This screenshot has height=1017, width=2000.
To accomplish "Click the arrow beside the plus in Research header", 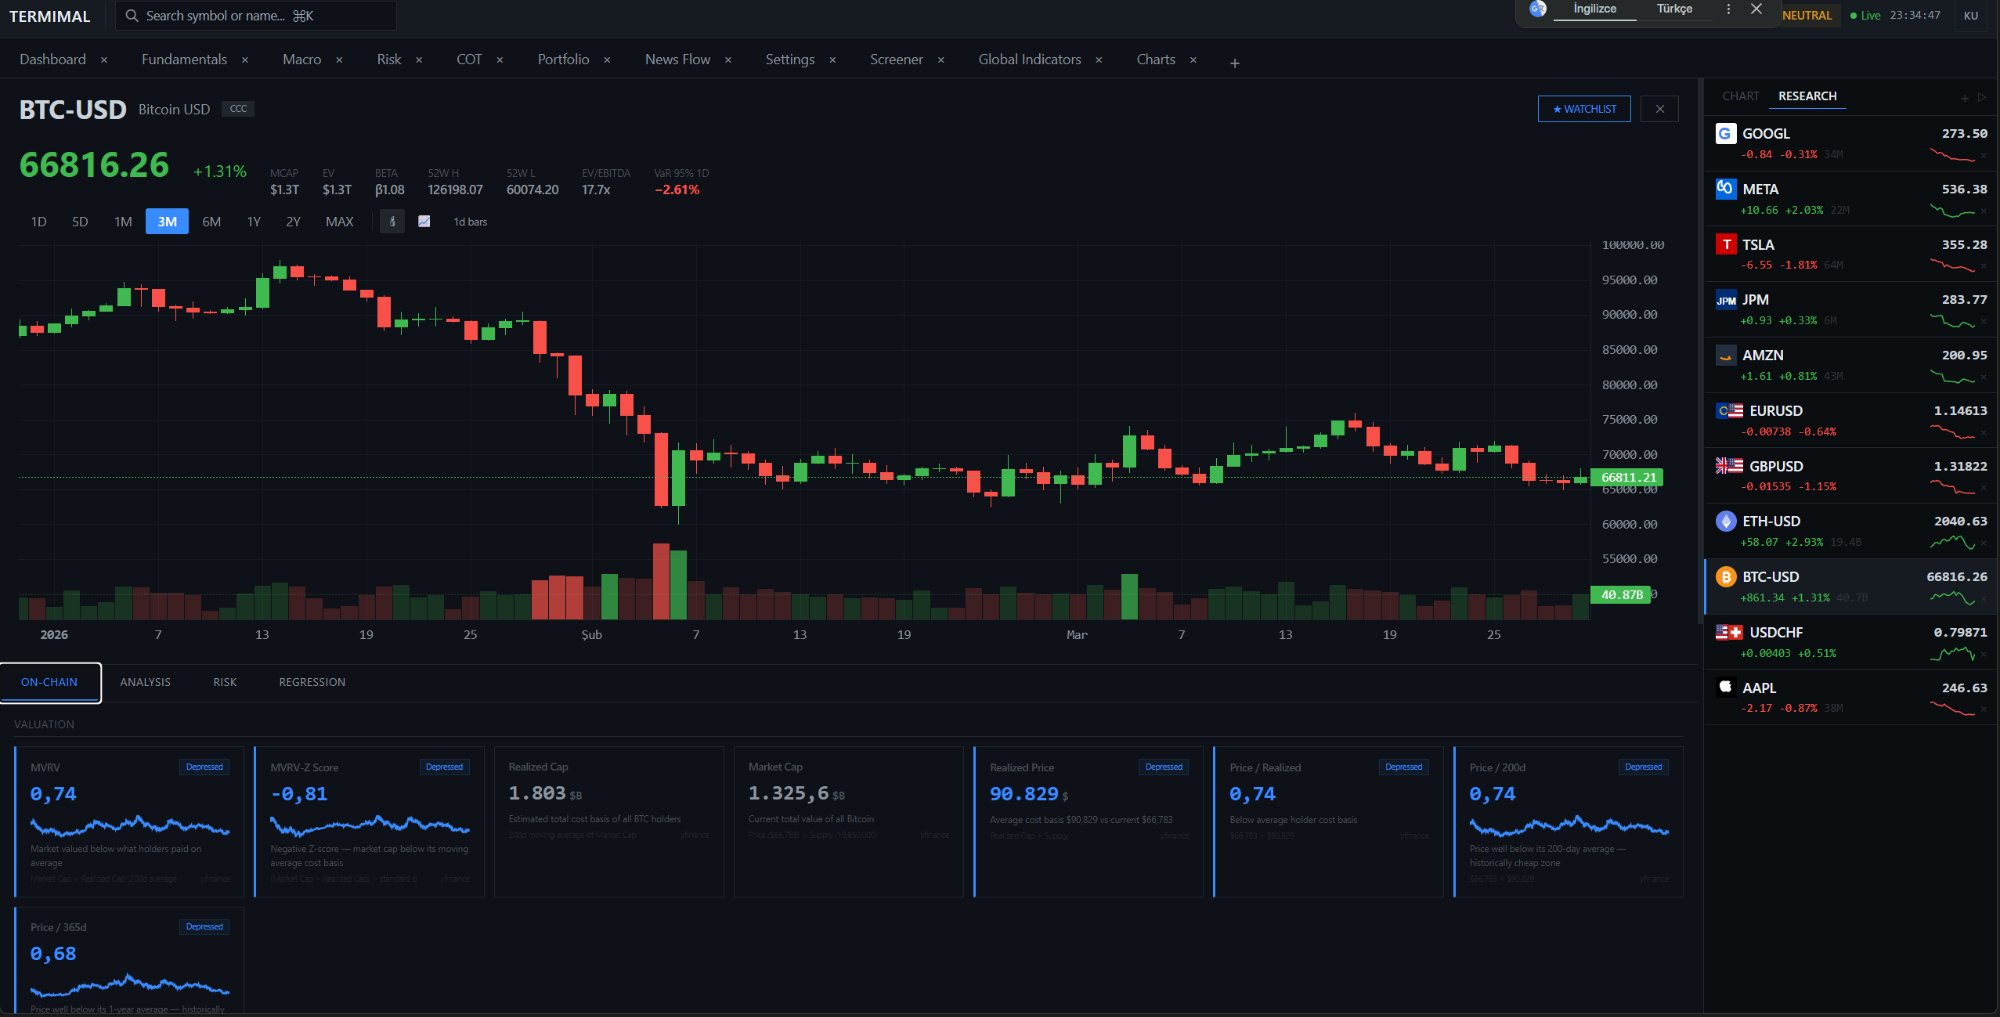I will pyautogui.click(x=1981, y=96).
